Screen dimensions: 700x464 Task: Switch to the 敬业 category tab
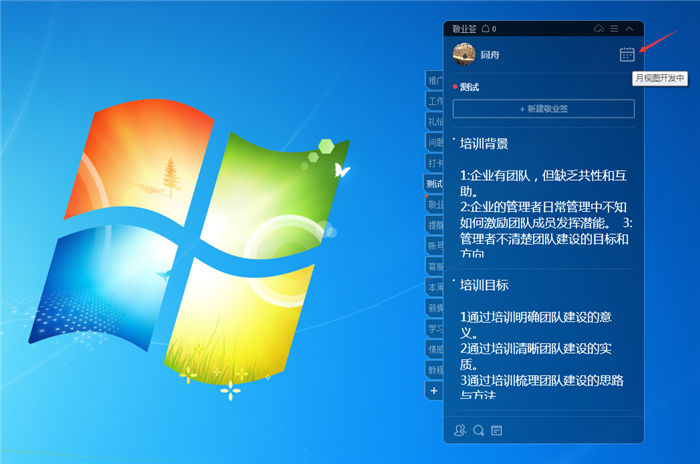(434, 205)
